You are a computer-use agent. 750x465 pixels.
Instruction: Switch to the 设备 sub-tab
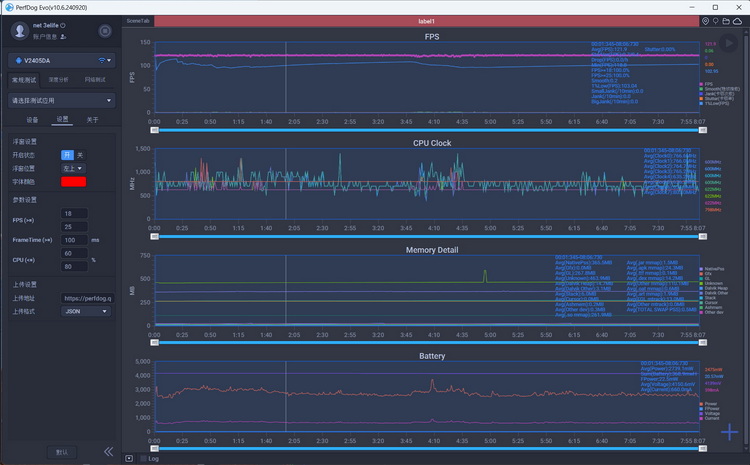point(32,120)
